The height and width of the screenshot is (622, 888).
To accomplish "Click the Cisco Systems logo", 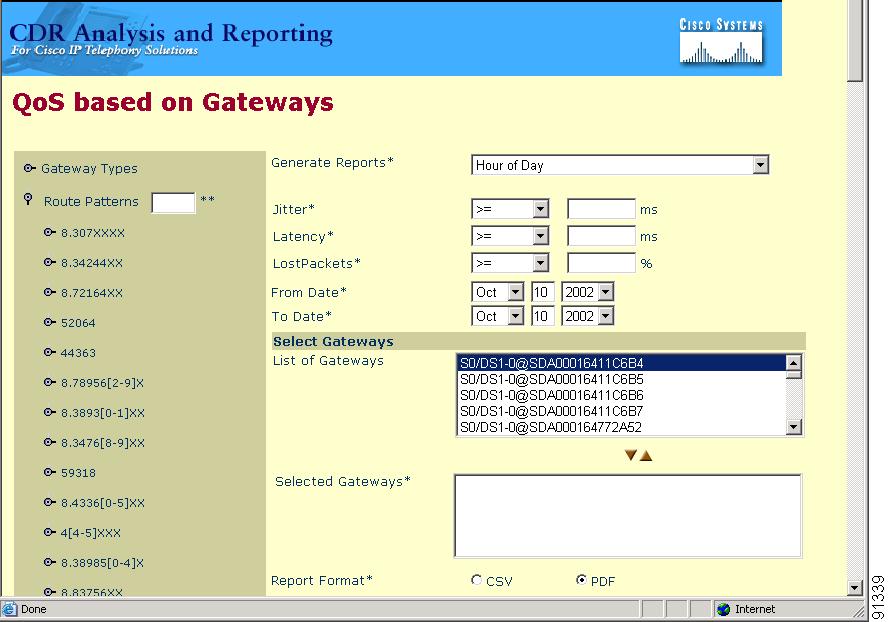I will (721, 41).
